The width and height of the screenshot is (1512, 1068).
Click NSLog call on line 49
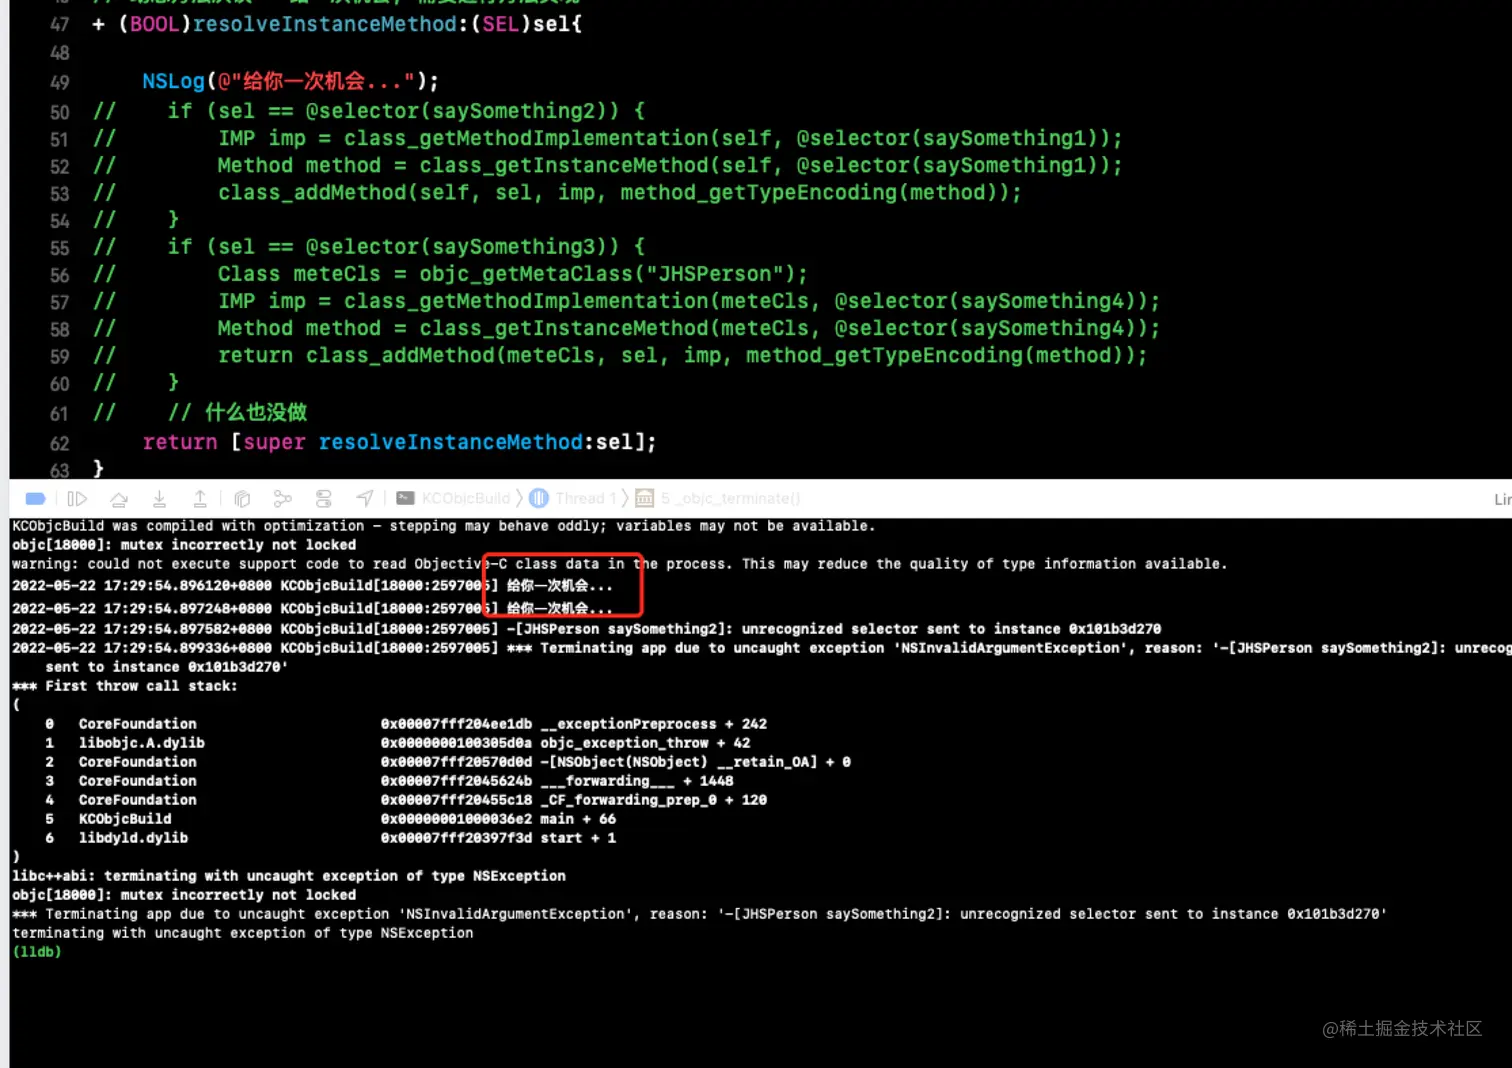coord(173,81)
